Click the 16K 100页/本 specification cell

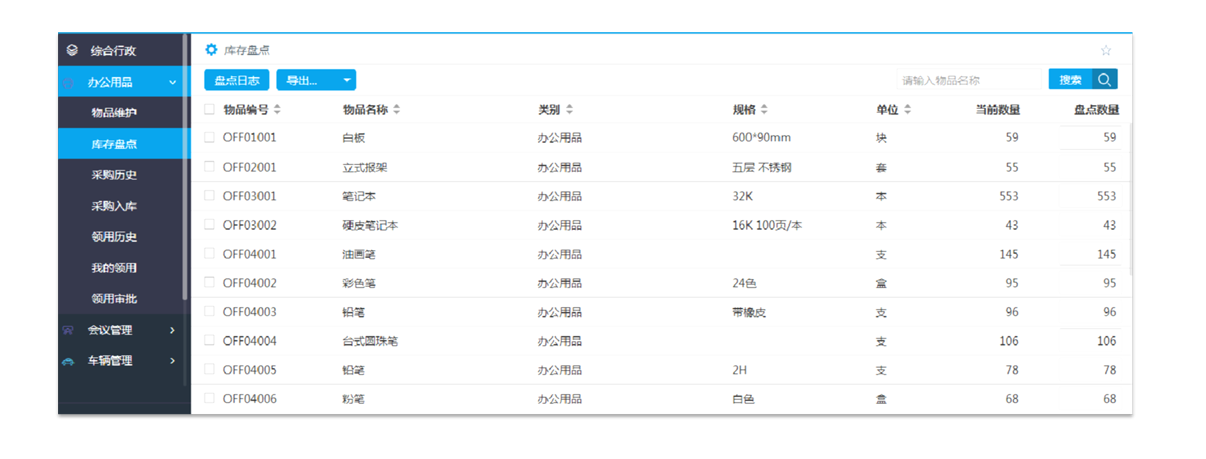767,225
